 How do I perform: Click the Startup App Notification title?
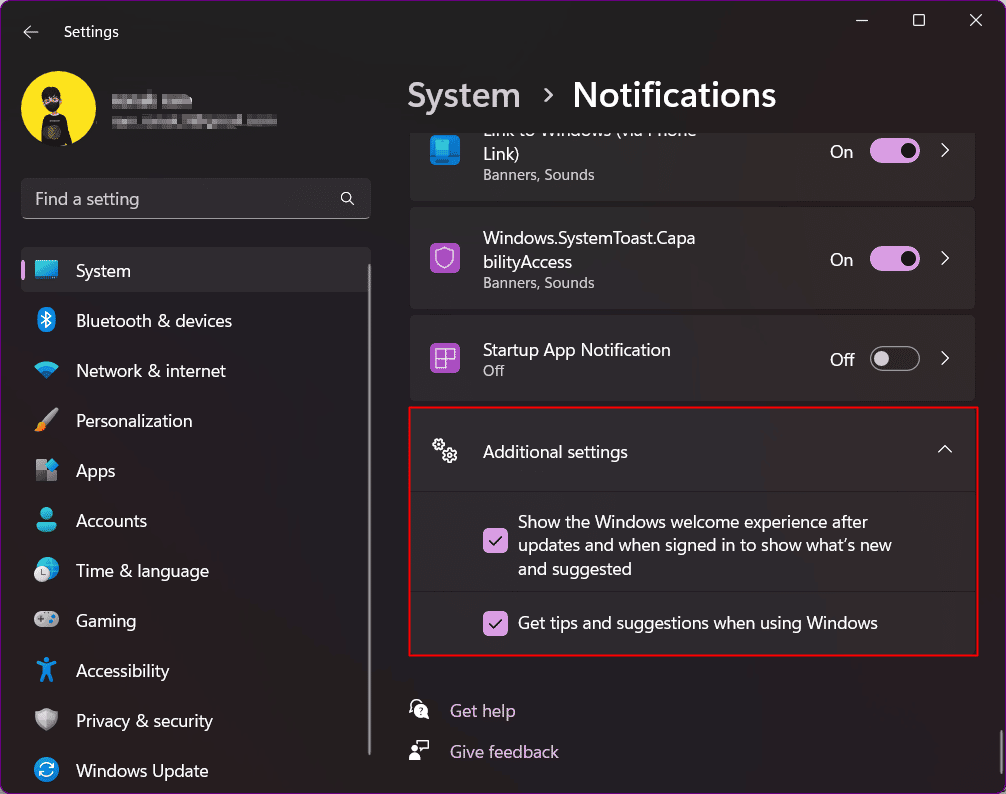pos(576,350)
